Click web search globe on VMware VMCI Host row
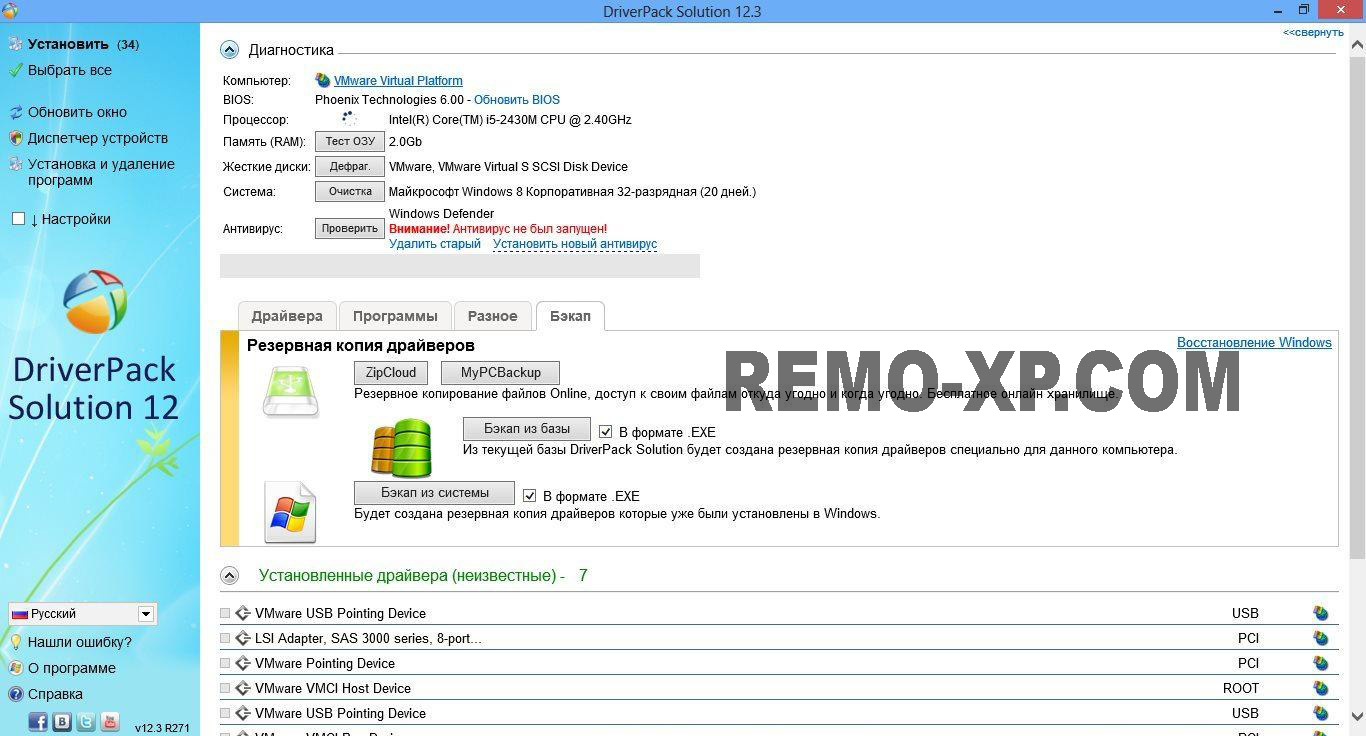This screenshot has height=736, width=1366. (1321, 688)
